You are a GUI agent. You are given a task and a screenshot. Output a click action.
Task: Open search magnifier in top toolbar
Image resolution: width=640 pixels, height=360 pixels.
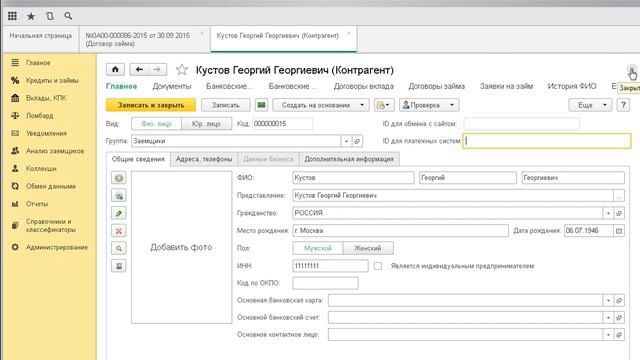68,16
